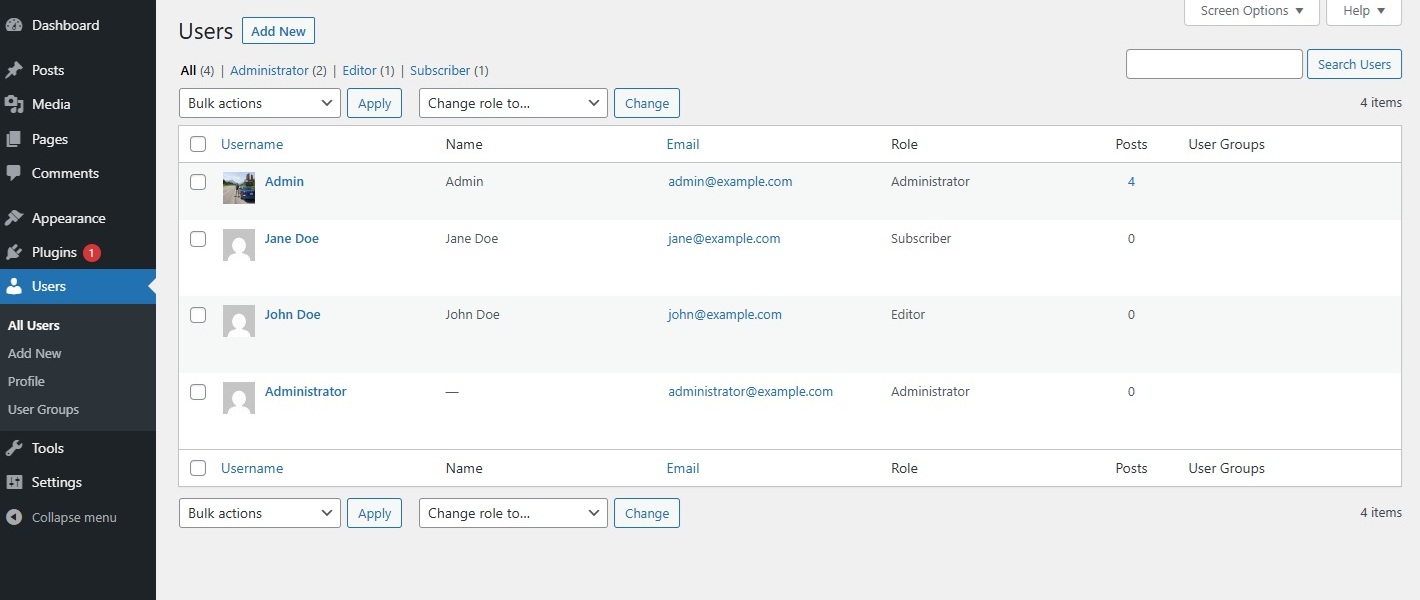Image resolution: width=1420 pixels, height=600 pixels.
Task: Click the Pages document icon
Action: pyautogui.click(x=14, y=139)
